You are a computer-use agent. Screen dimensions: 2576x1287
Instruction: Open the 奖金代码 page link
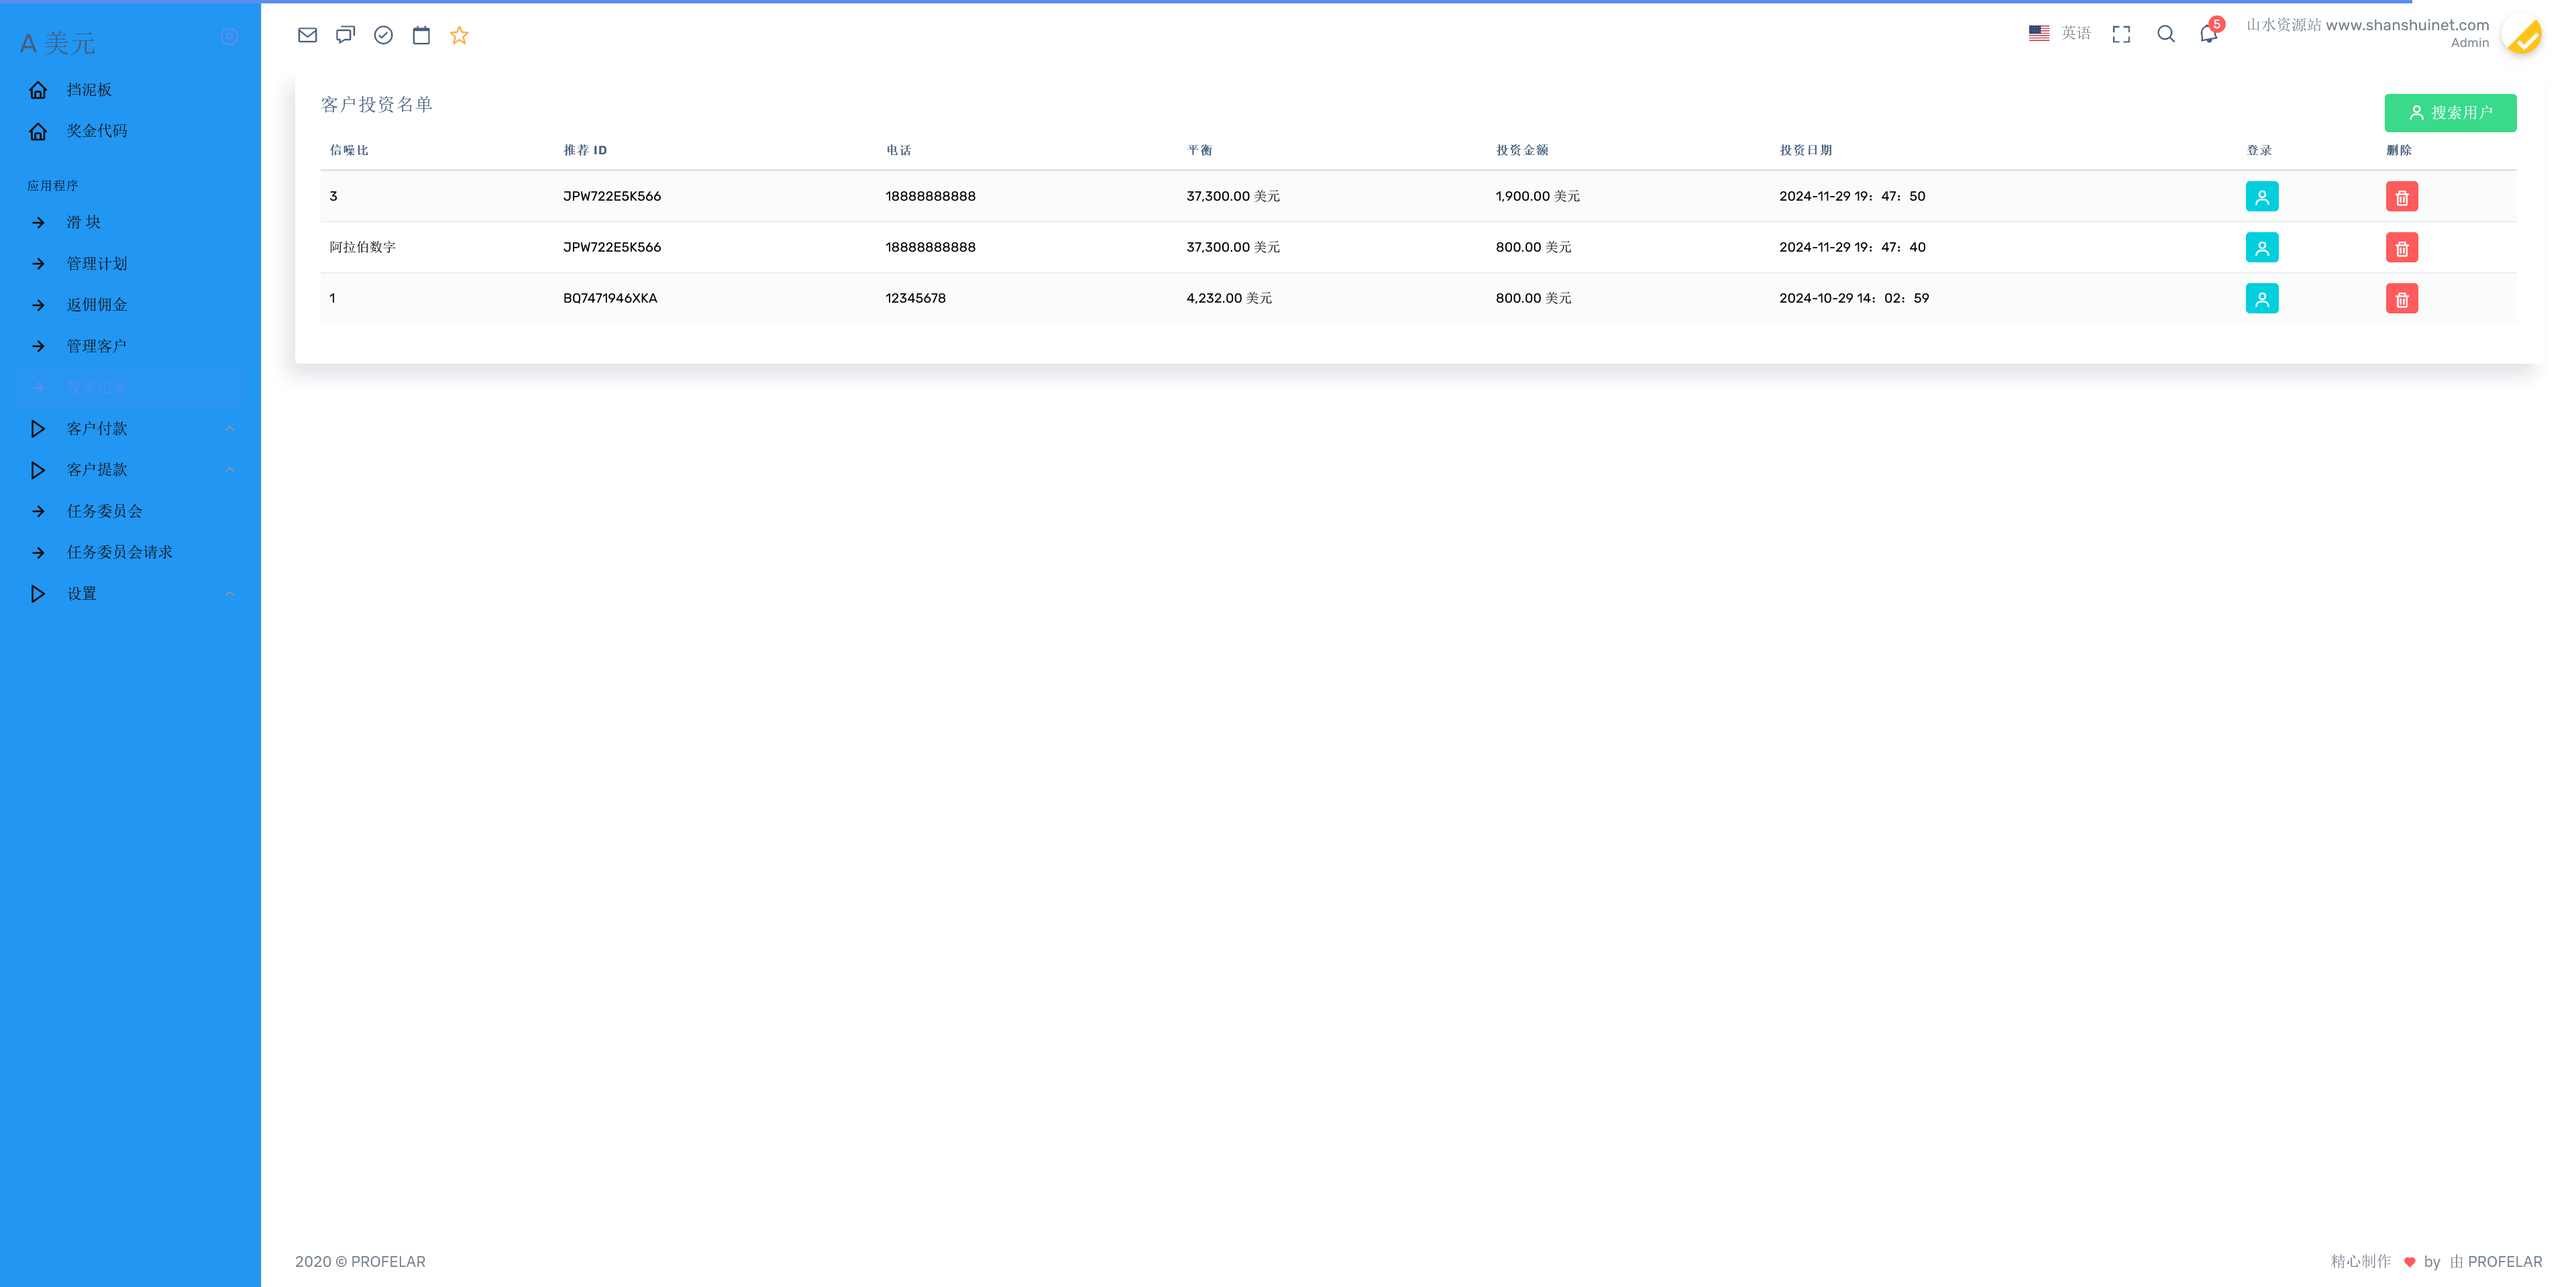96,131
